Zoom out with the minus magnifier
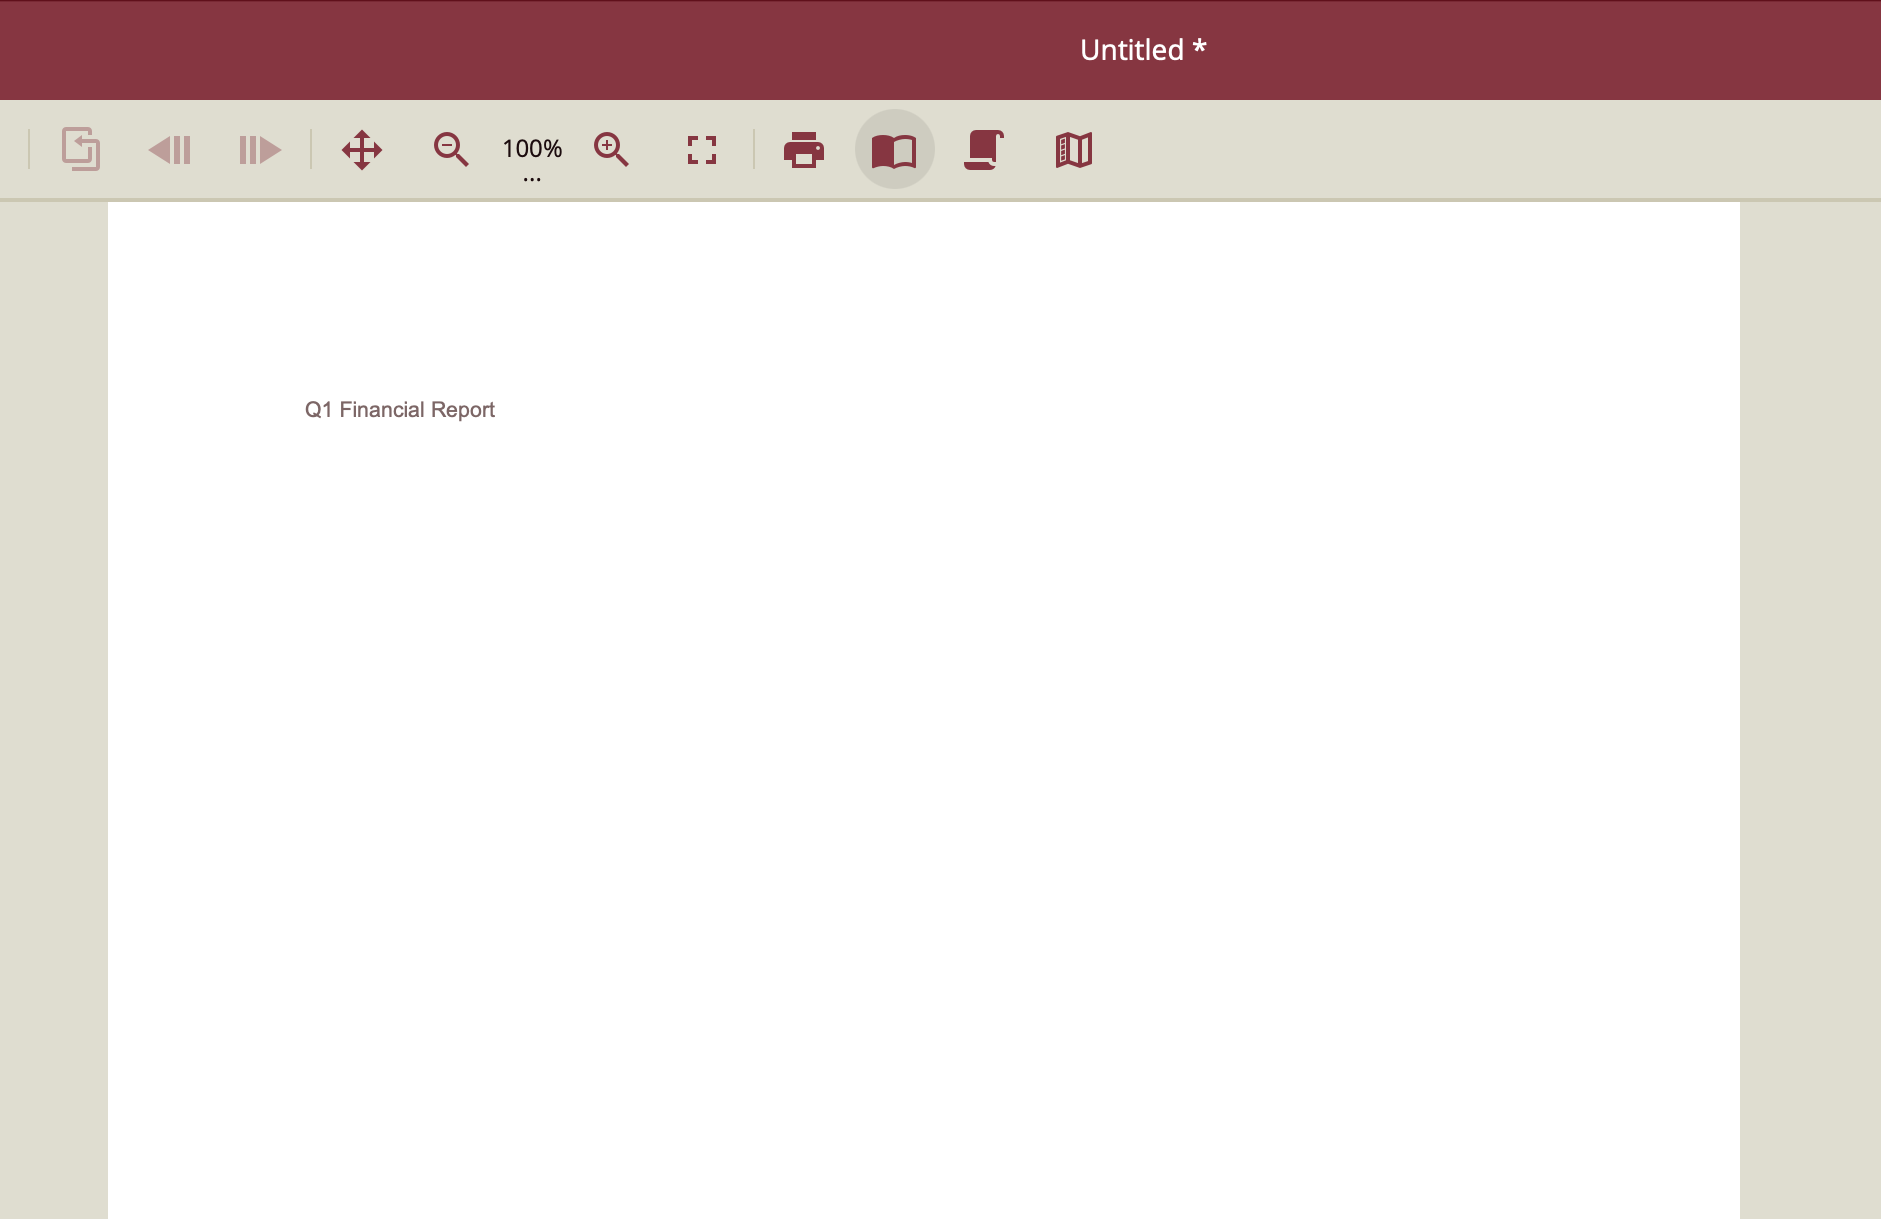1881x1219 pixels. [450, 150]
